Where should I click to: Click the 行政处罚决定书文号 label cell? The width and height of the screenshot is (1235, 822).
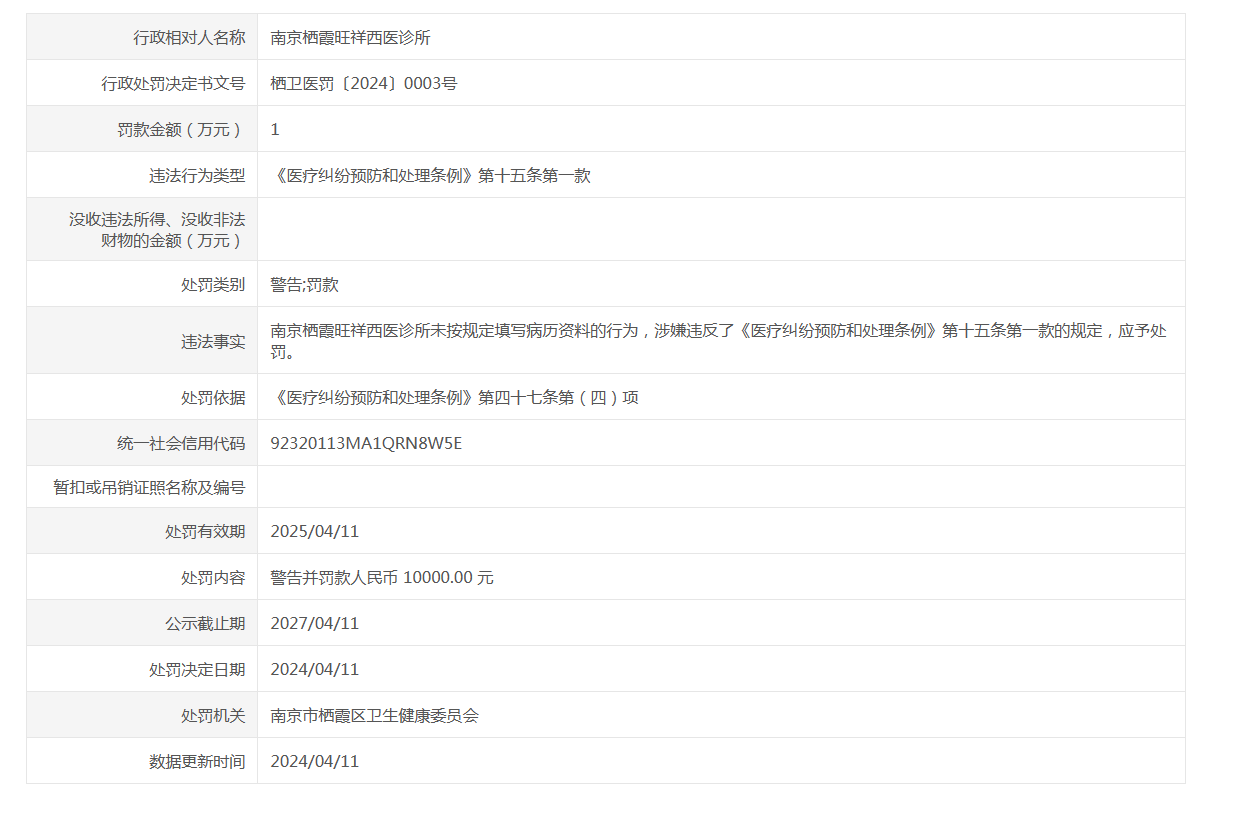coord(173,84)
